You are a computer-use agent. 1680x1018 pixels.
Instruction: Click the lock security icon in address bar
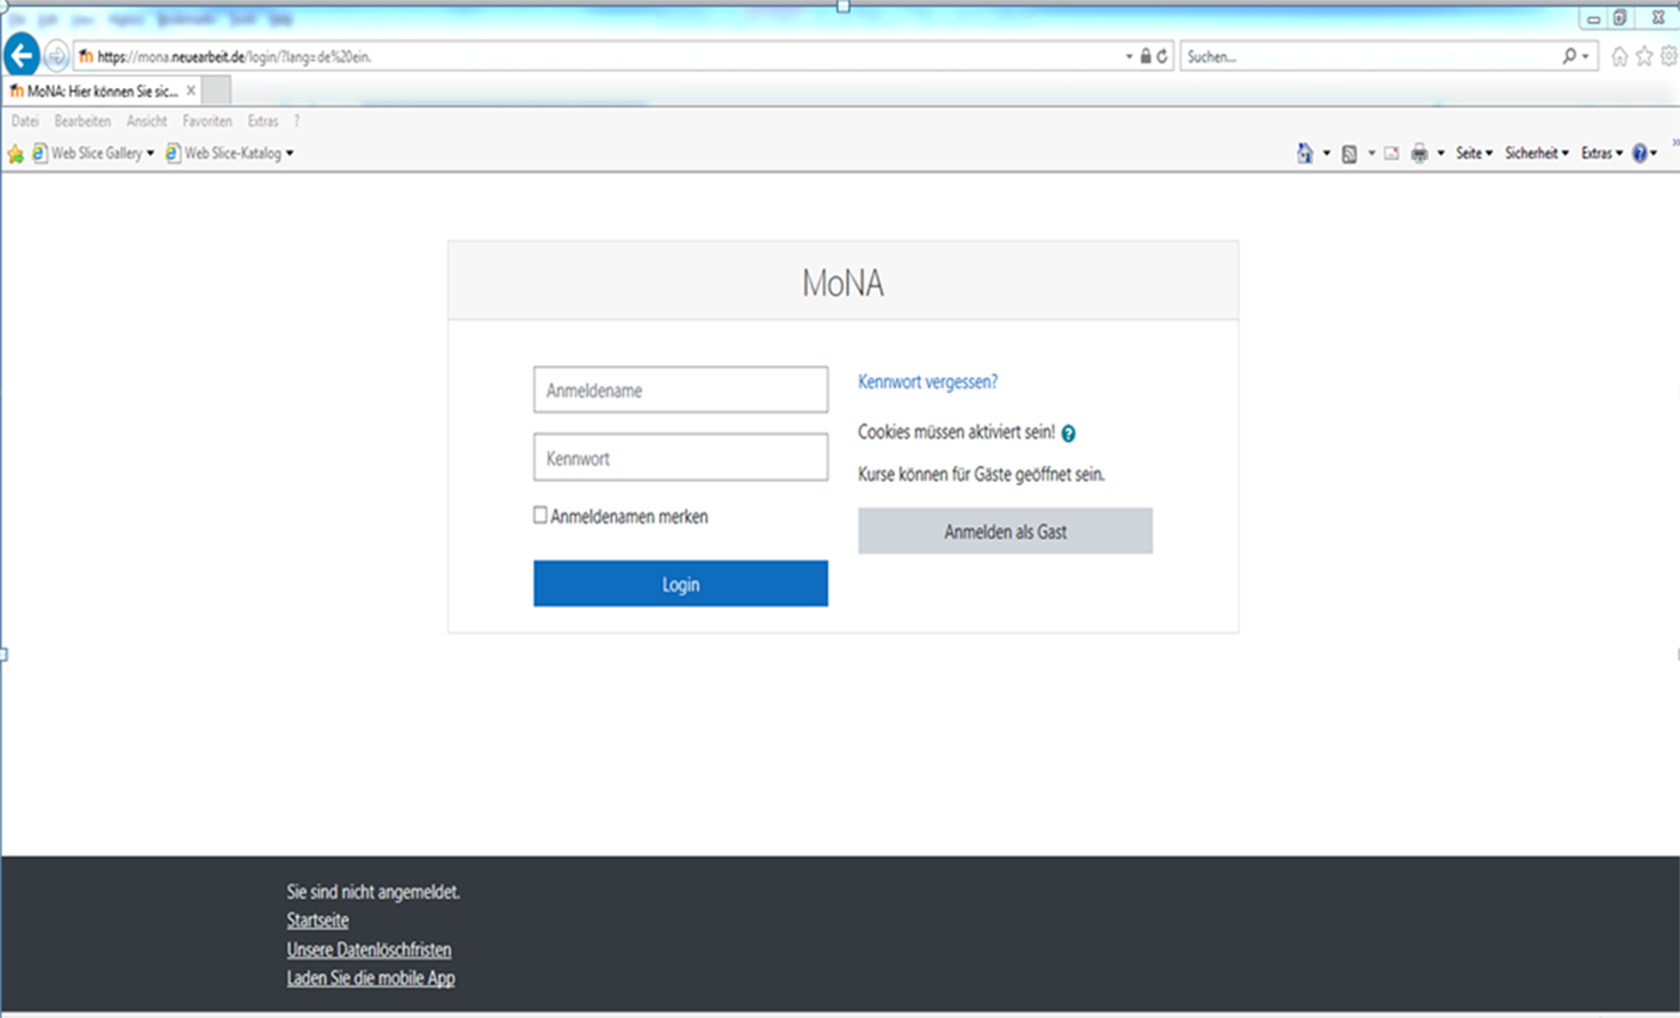point(1146,56)
